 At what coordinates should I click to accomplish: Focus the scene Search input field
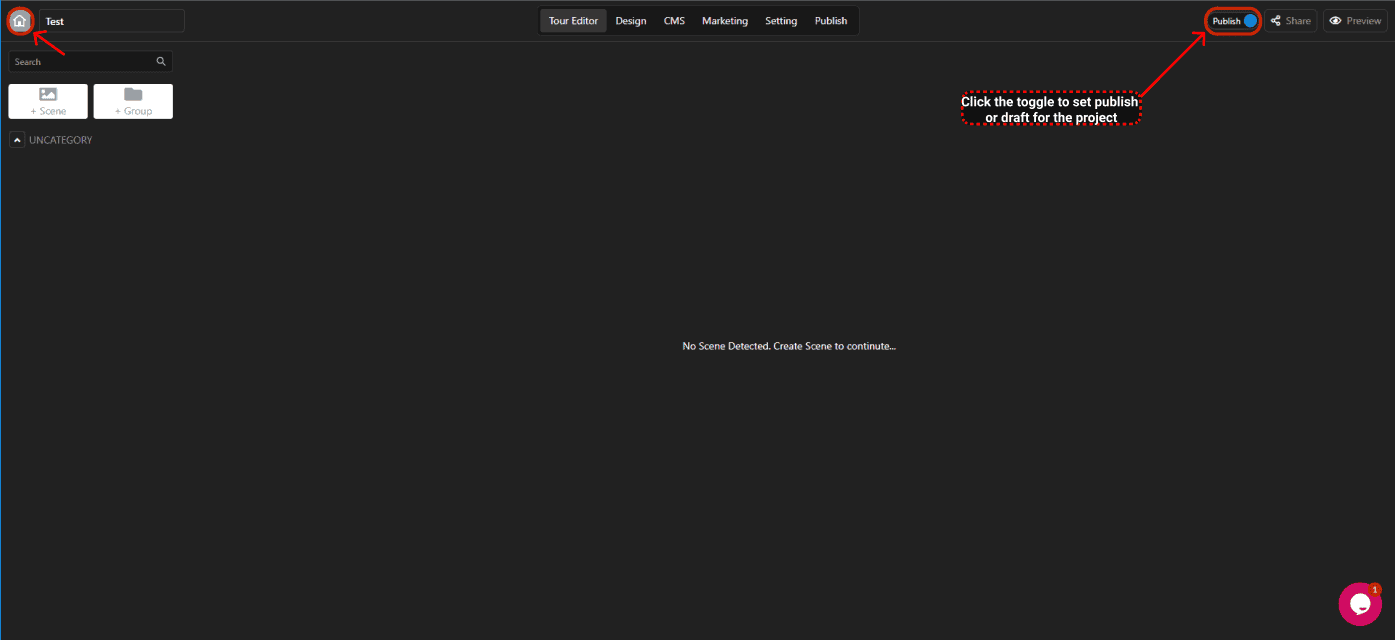pyautogui.click(x=82, y=62)
